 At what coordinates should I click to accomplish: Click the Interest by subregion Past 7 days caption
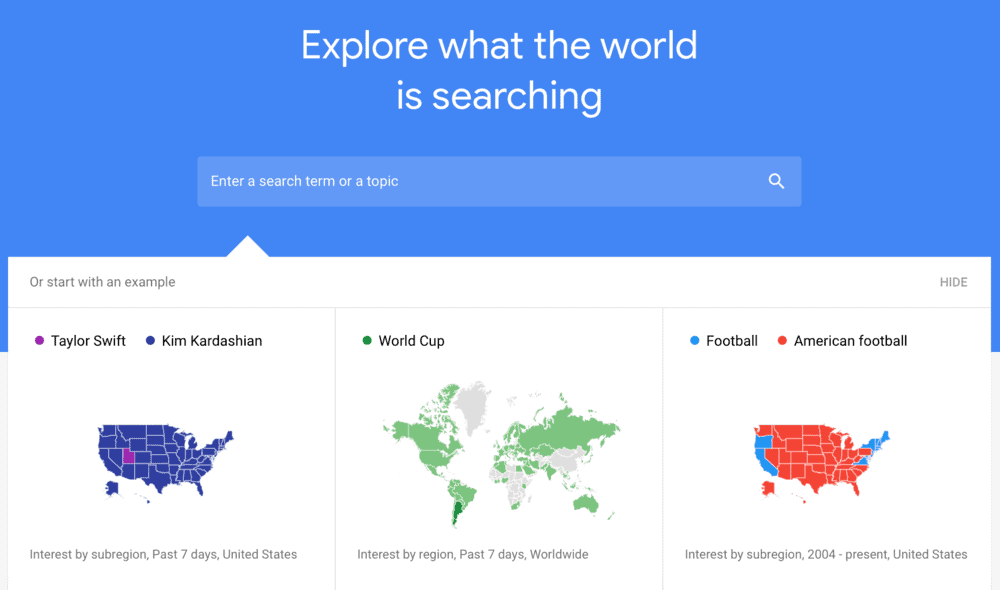(161, 554)
